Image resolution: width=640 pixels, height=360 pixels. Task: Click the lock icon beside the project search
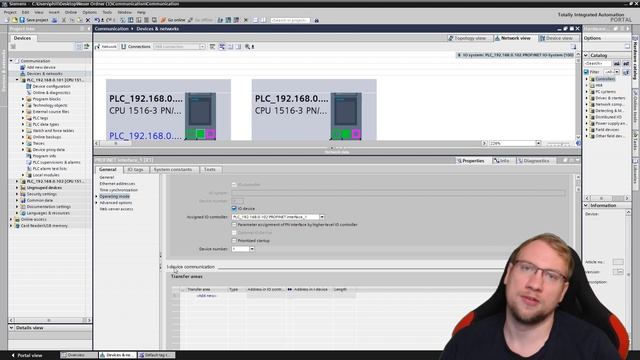[316, 20]
